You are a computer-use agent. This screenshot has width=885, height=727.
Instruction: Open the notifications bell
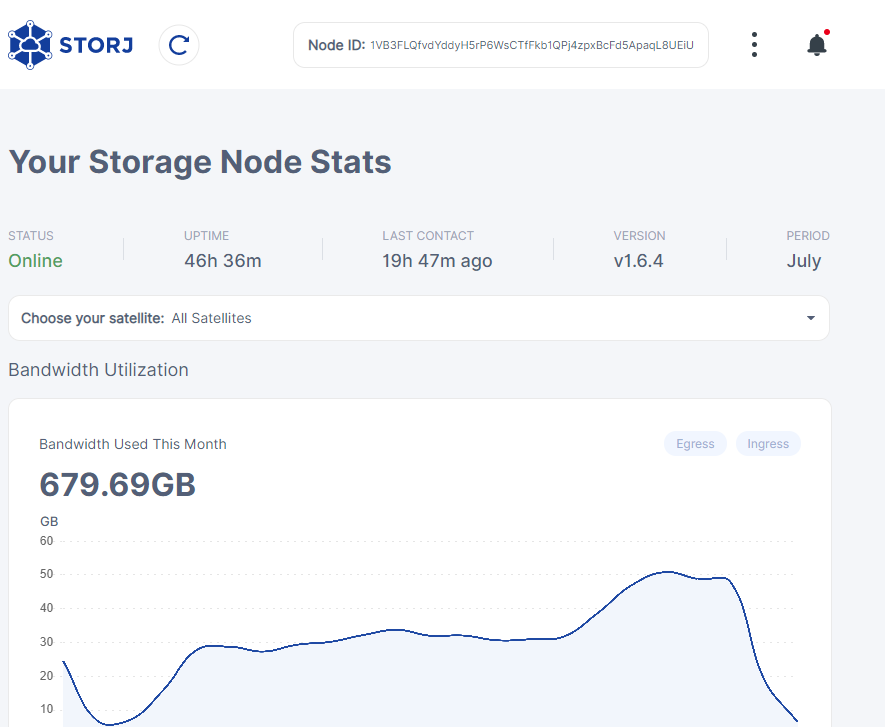point(817,45)
